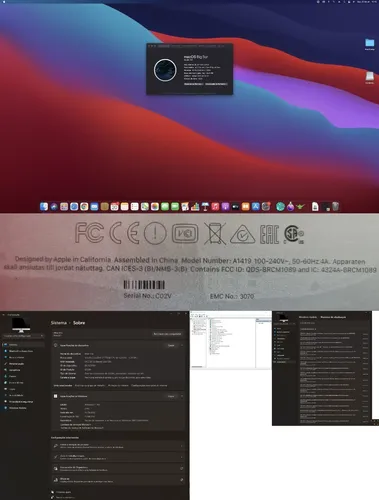Open the Photos app in the dock

[x=155, y=207]
